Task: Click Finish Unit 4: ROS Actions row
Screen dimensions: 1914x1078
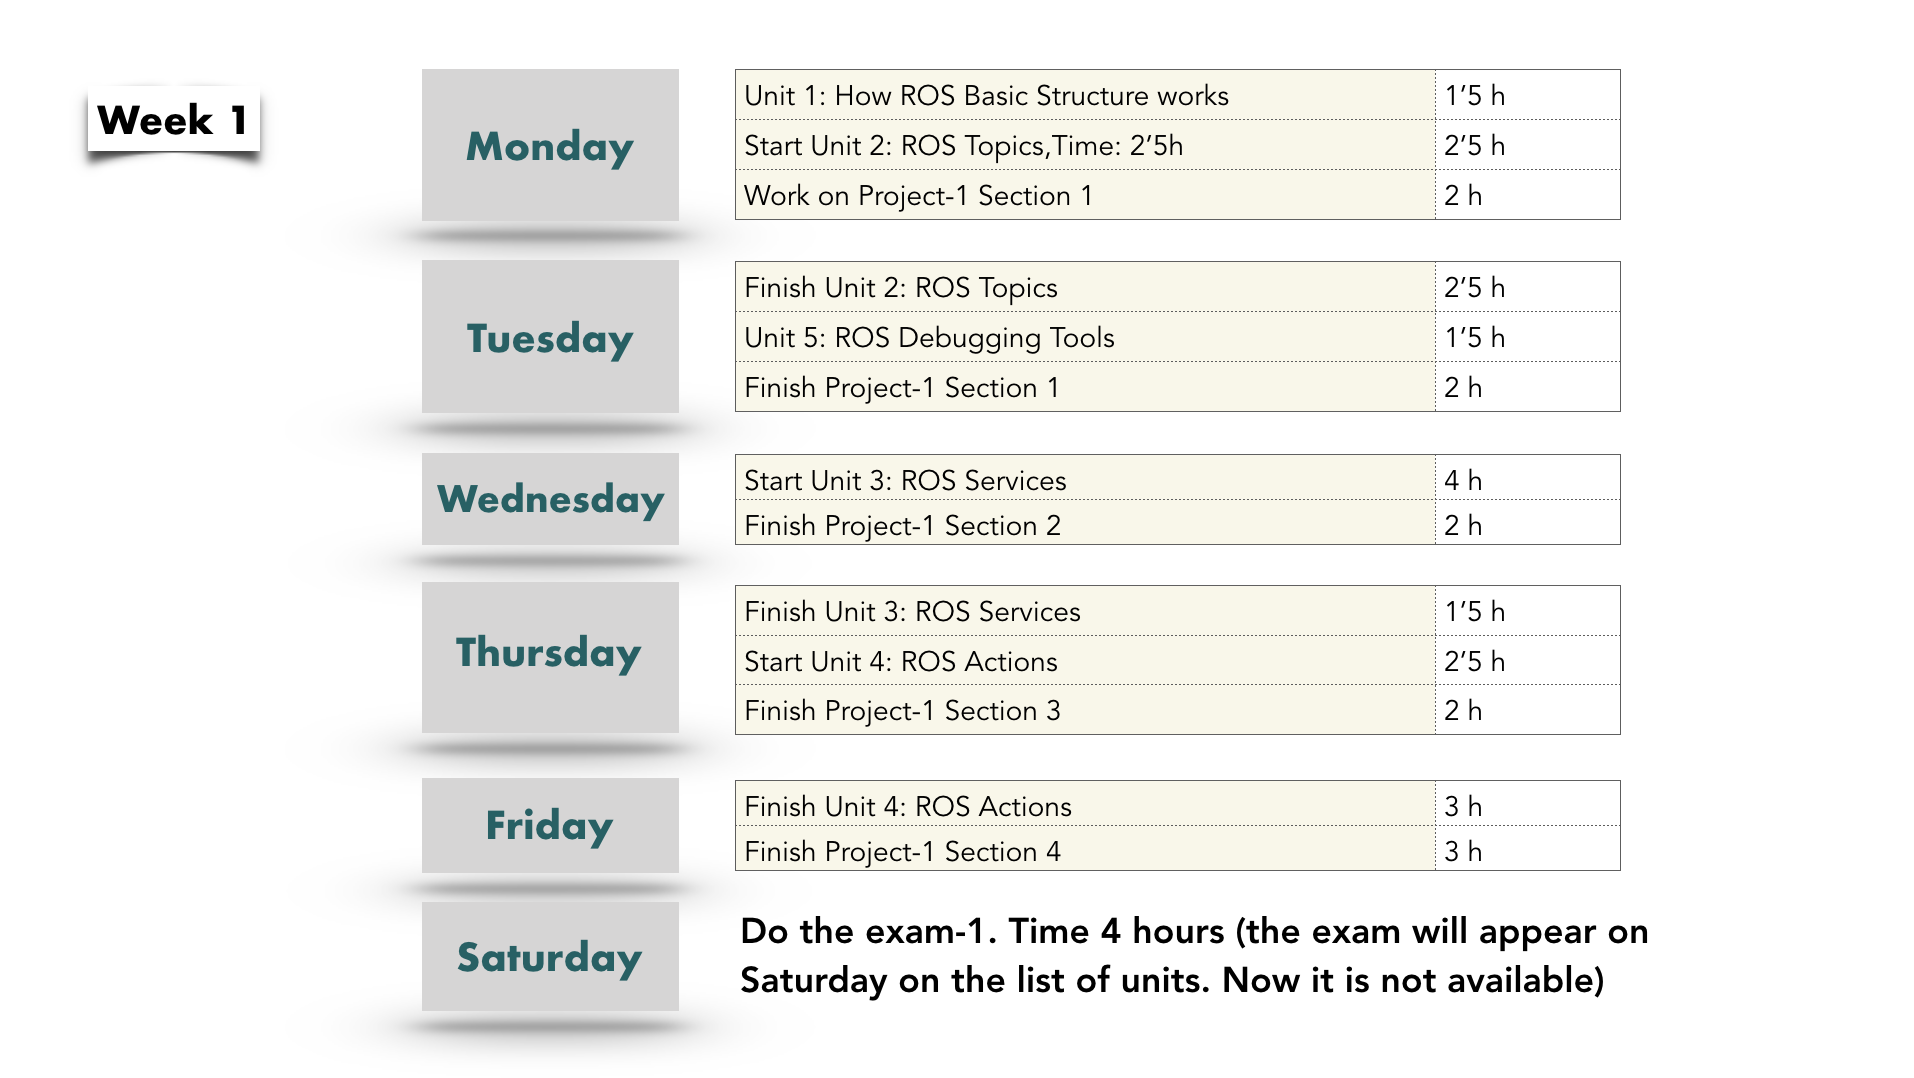Action: [1177, 804]
